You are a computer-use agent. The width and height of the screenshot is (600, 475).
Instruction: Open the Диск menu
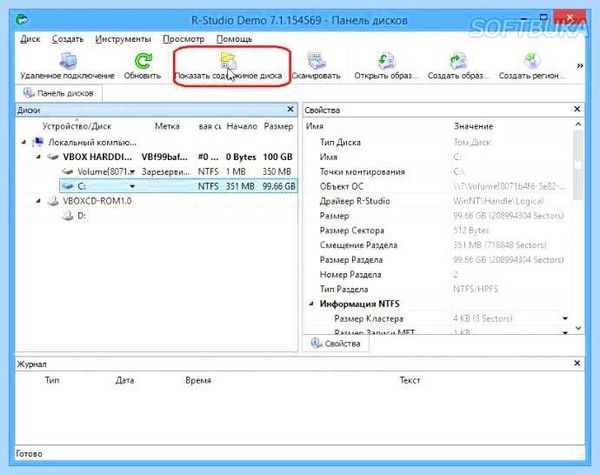[30, 39]
